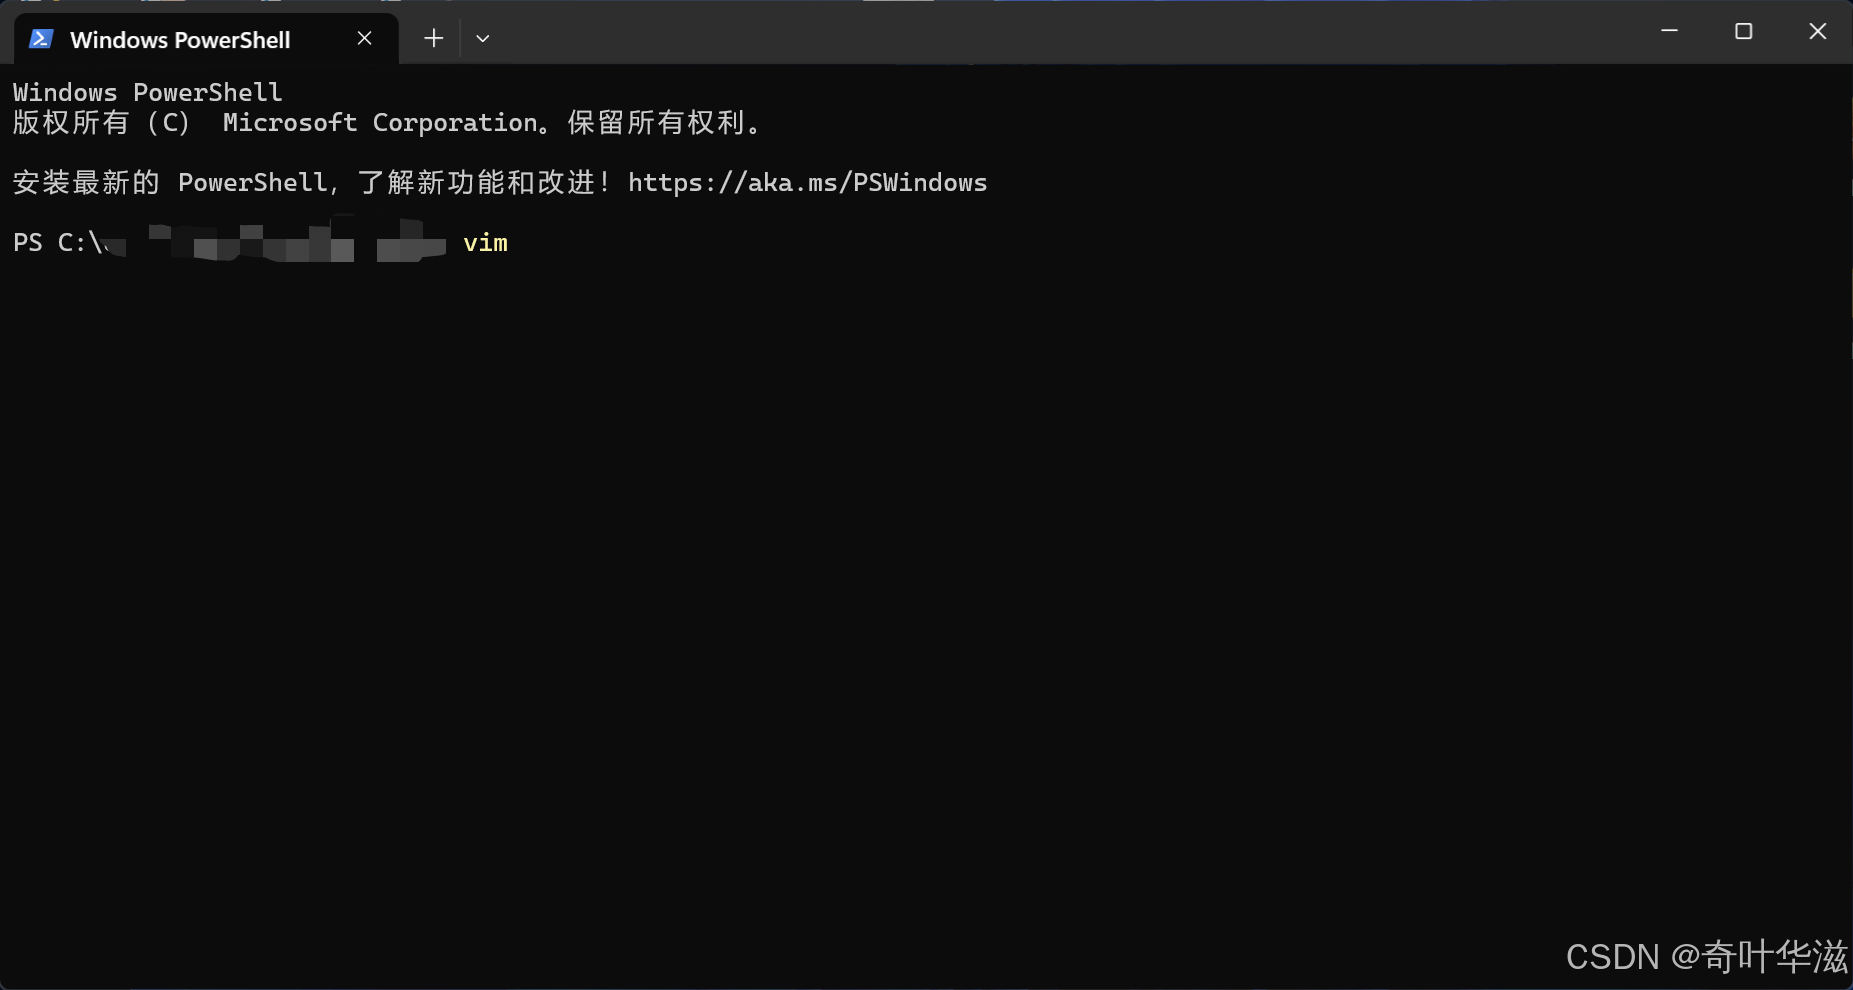The width and height of the screenshot is (1853, 990).
Task: Close the Windows PowerShell tab
Action: pos(365,38)
